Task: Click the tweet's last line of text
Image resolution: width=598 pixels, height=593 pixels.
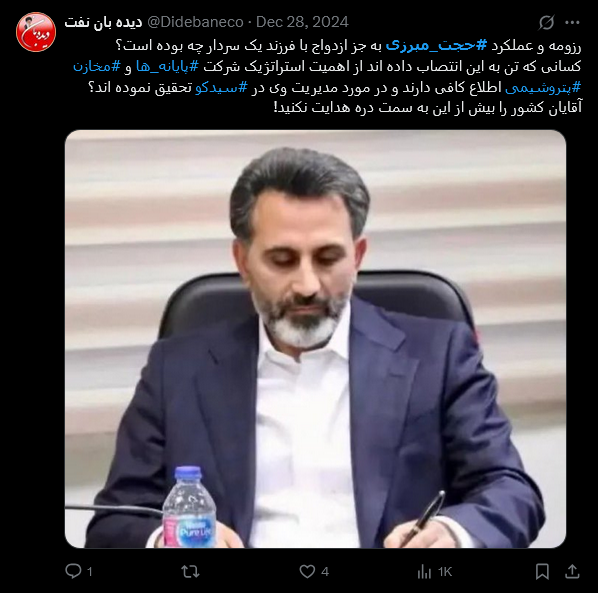Action: pos(428,108)
